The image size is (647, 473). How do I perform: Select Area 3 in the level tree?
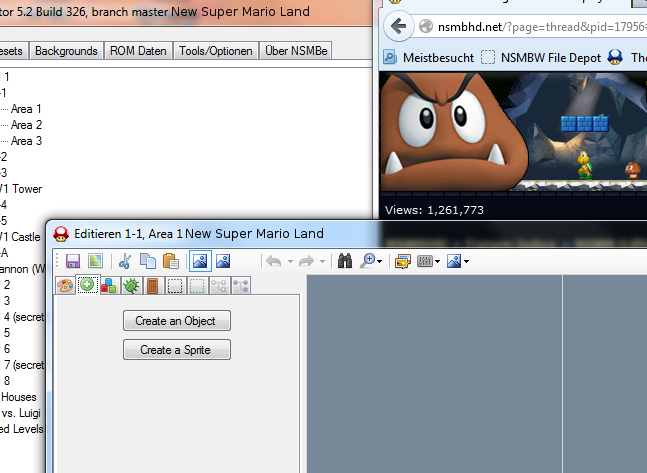click(x=26, y=141)
